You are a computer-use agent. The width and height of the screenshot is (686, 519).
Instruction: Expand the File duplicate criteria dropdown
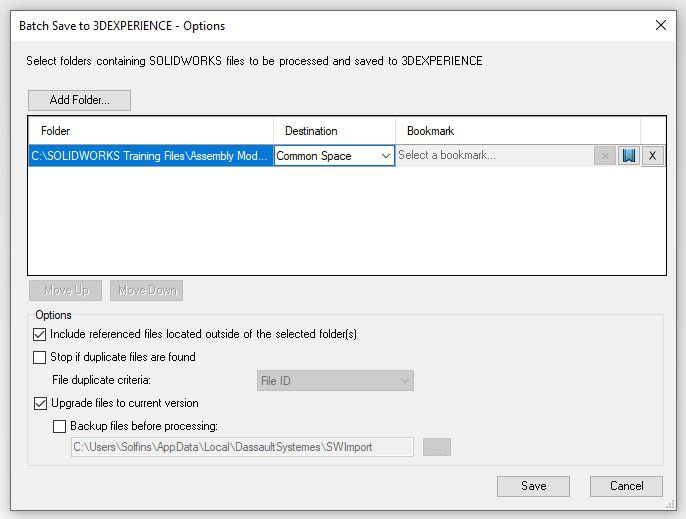pos(335,380)
